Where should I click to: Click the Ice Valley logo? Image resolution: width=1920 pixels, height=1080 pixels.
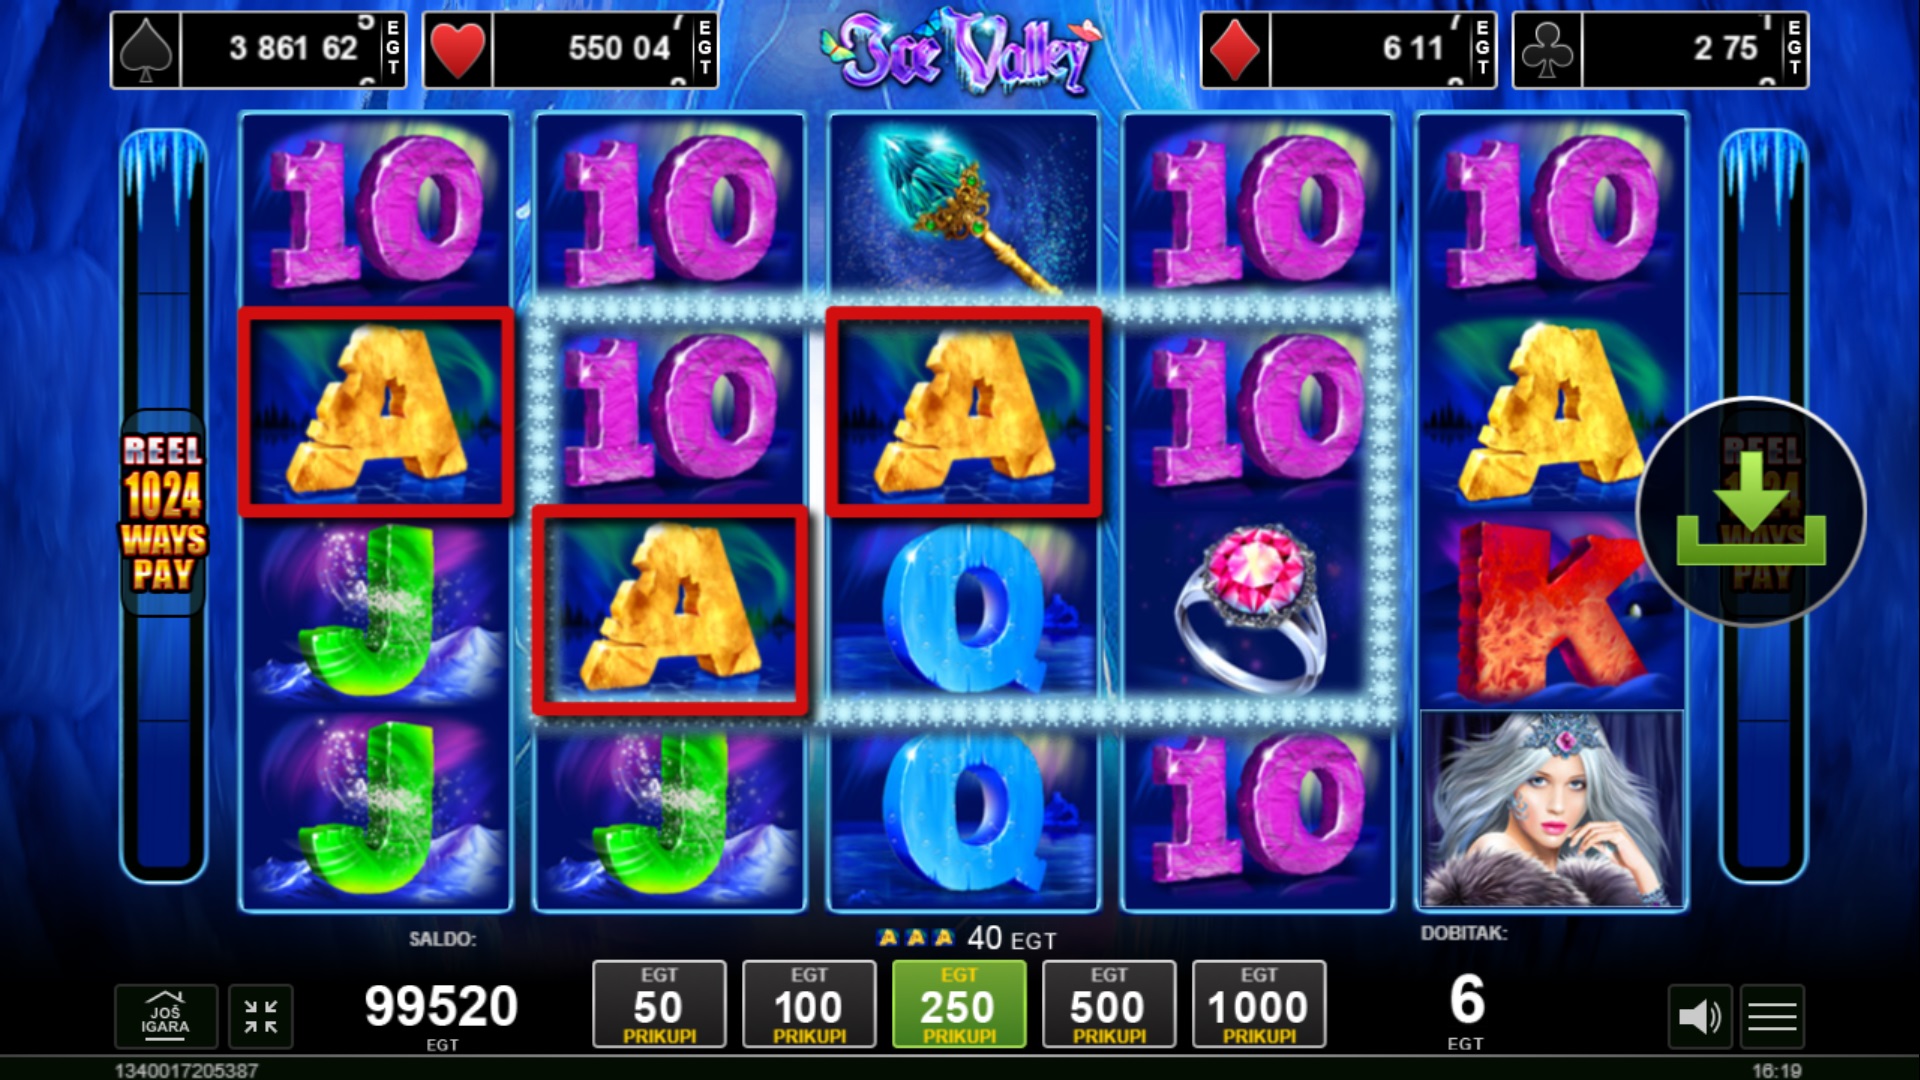click(960, 52)
